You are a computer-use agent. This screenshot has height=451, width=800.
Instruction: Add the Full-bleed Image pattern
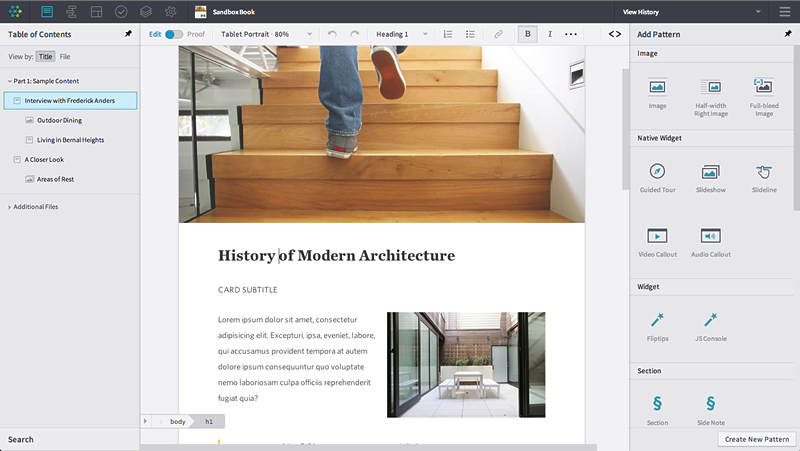[764, 97]
